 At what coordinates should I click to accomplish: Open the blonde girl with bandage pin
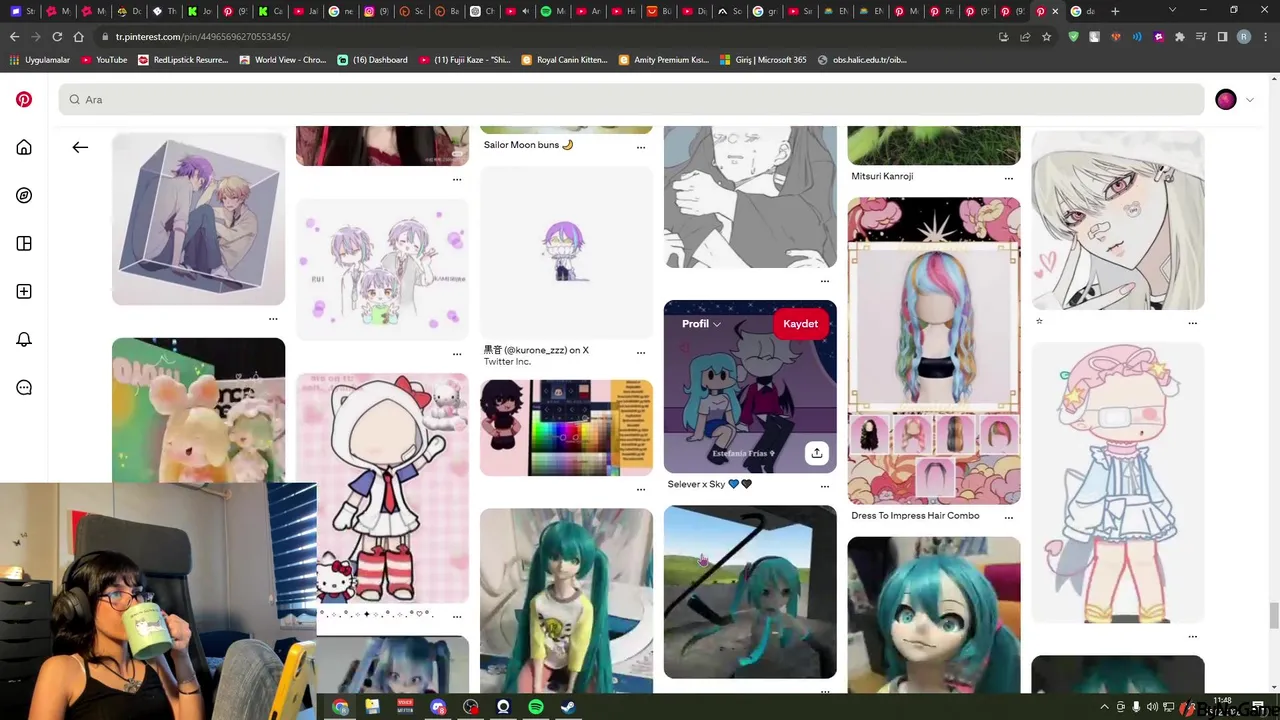click(1118, 219)
